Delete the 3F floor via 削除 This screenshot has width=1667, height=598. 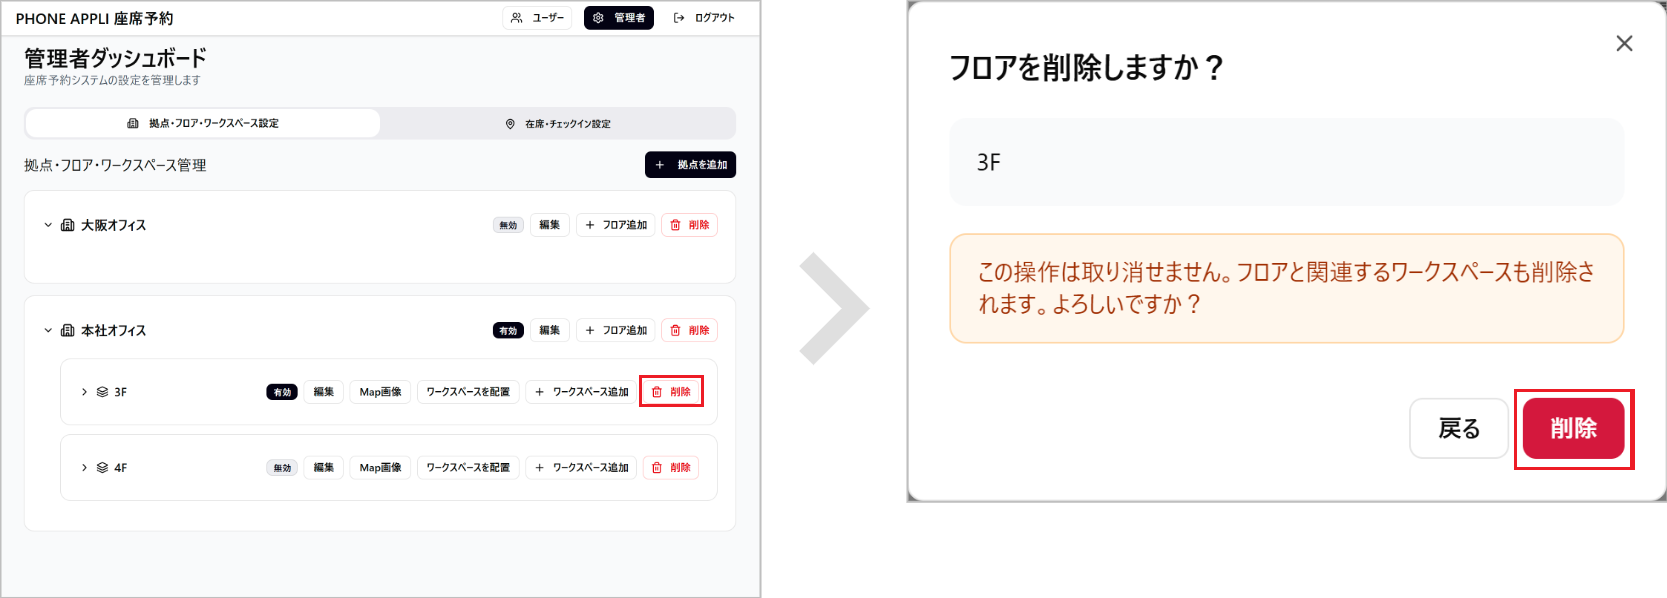[x=671, y=392]
